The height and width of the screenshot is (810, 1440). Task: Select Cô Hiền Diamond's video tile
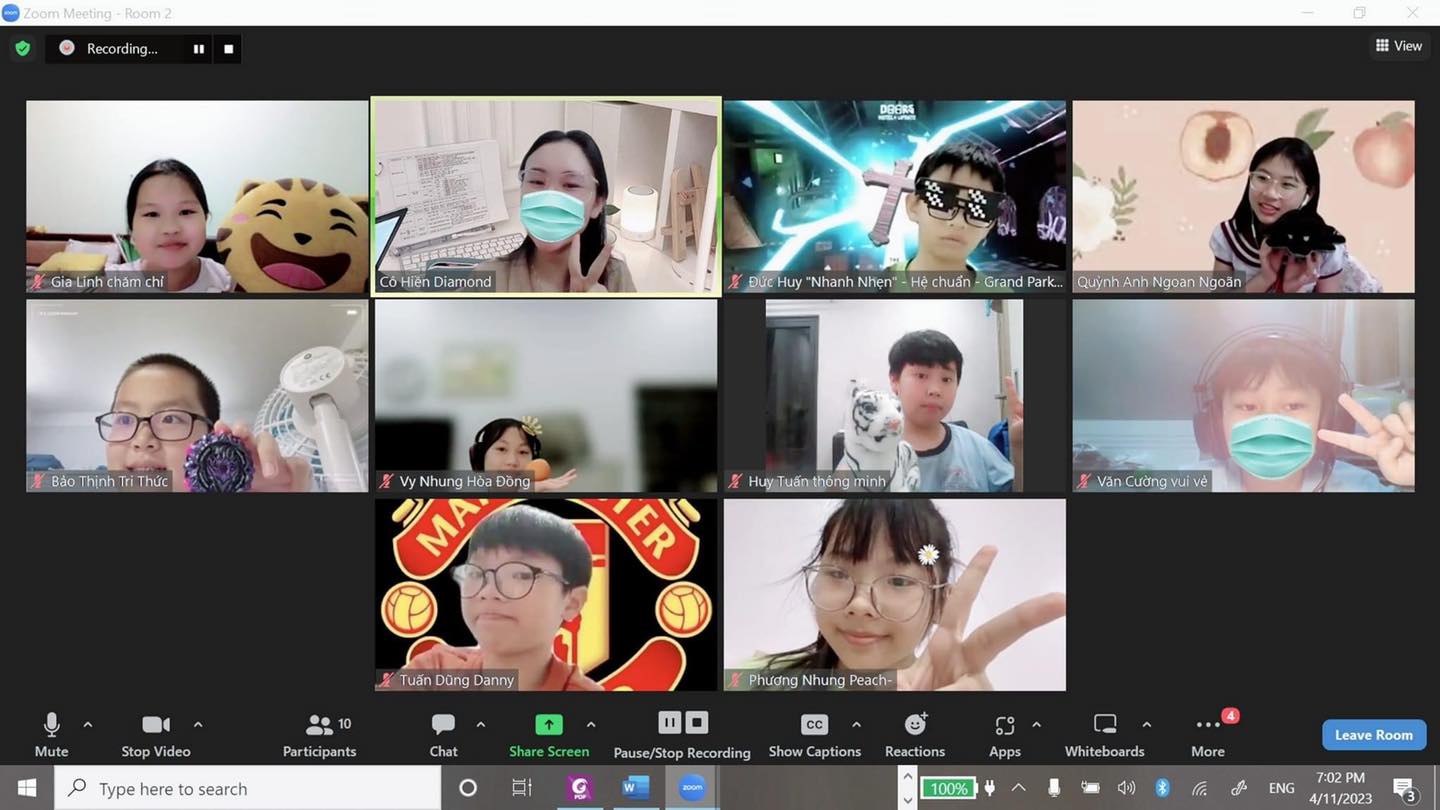click(546, 195)
